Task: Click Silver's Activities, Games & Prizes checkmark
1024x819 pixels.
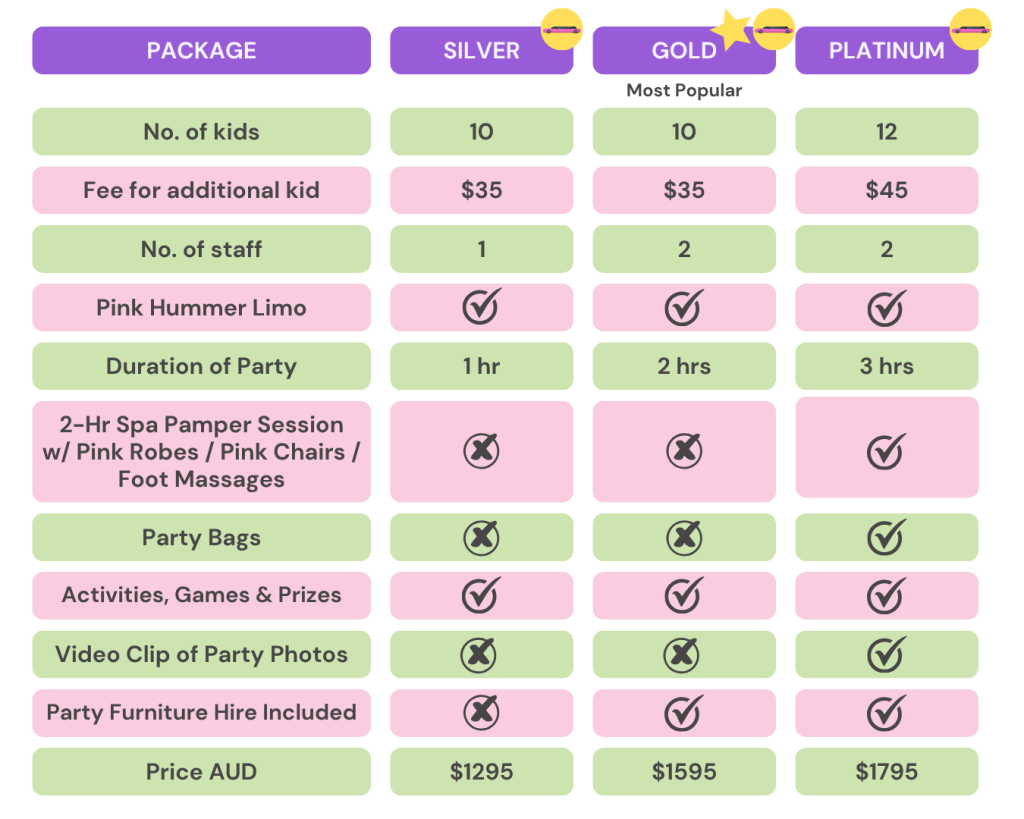Action: click(481, 595)
